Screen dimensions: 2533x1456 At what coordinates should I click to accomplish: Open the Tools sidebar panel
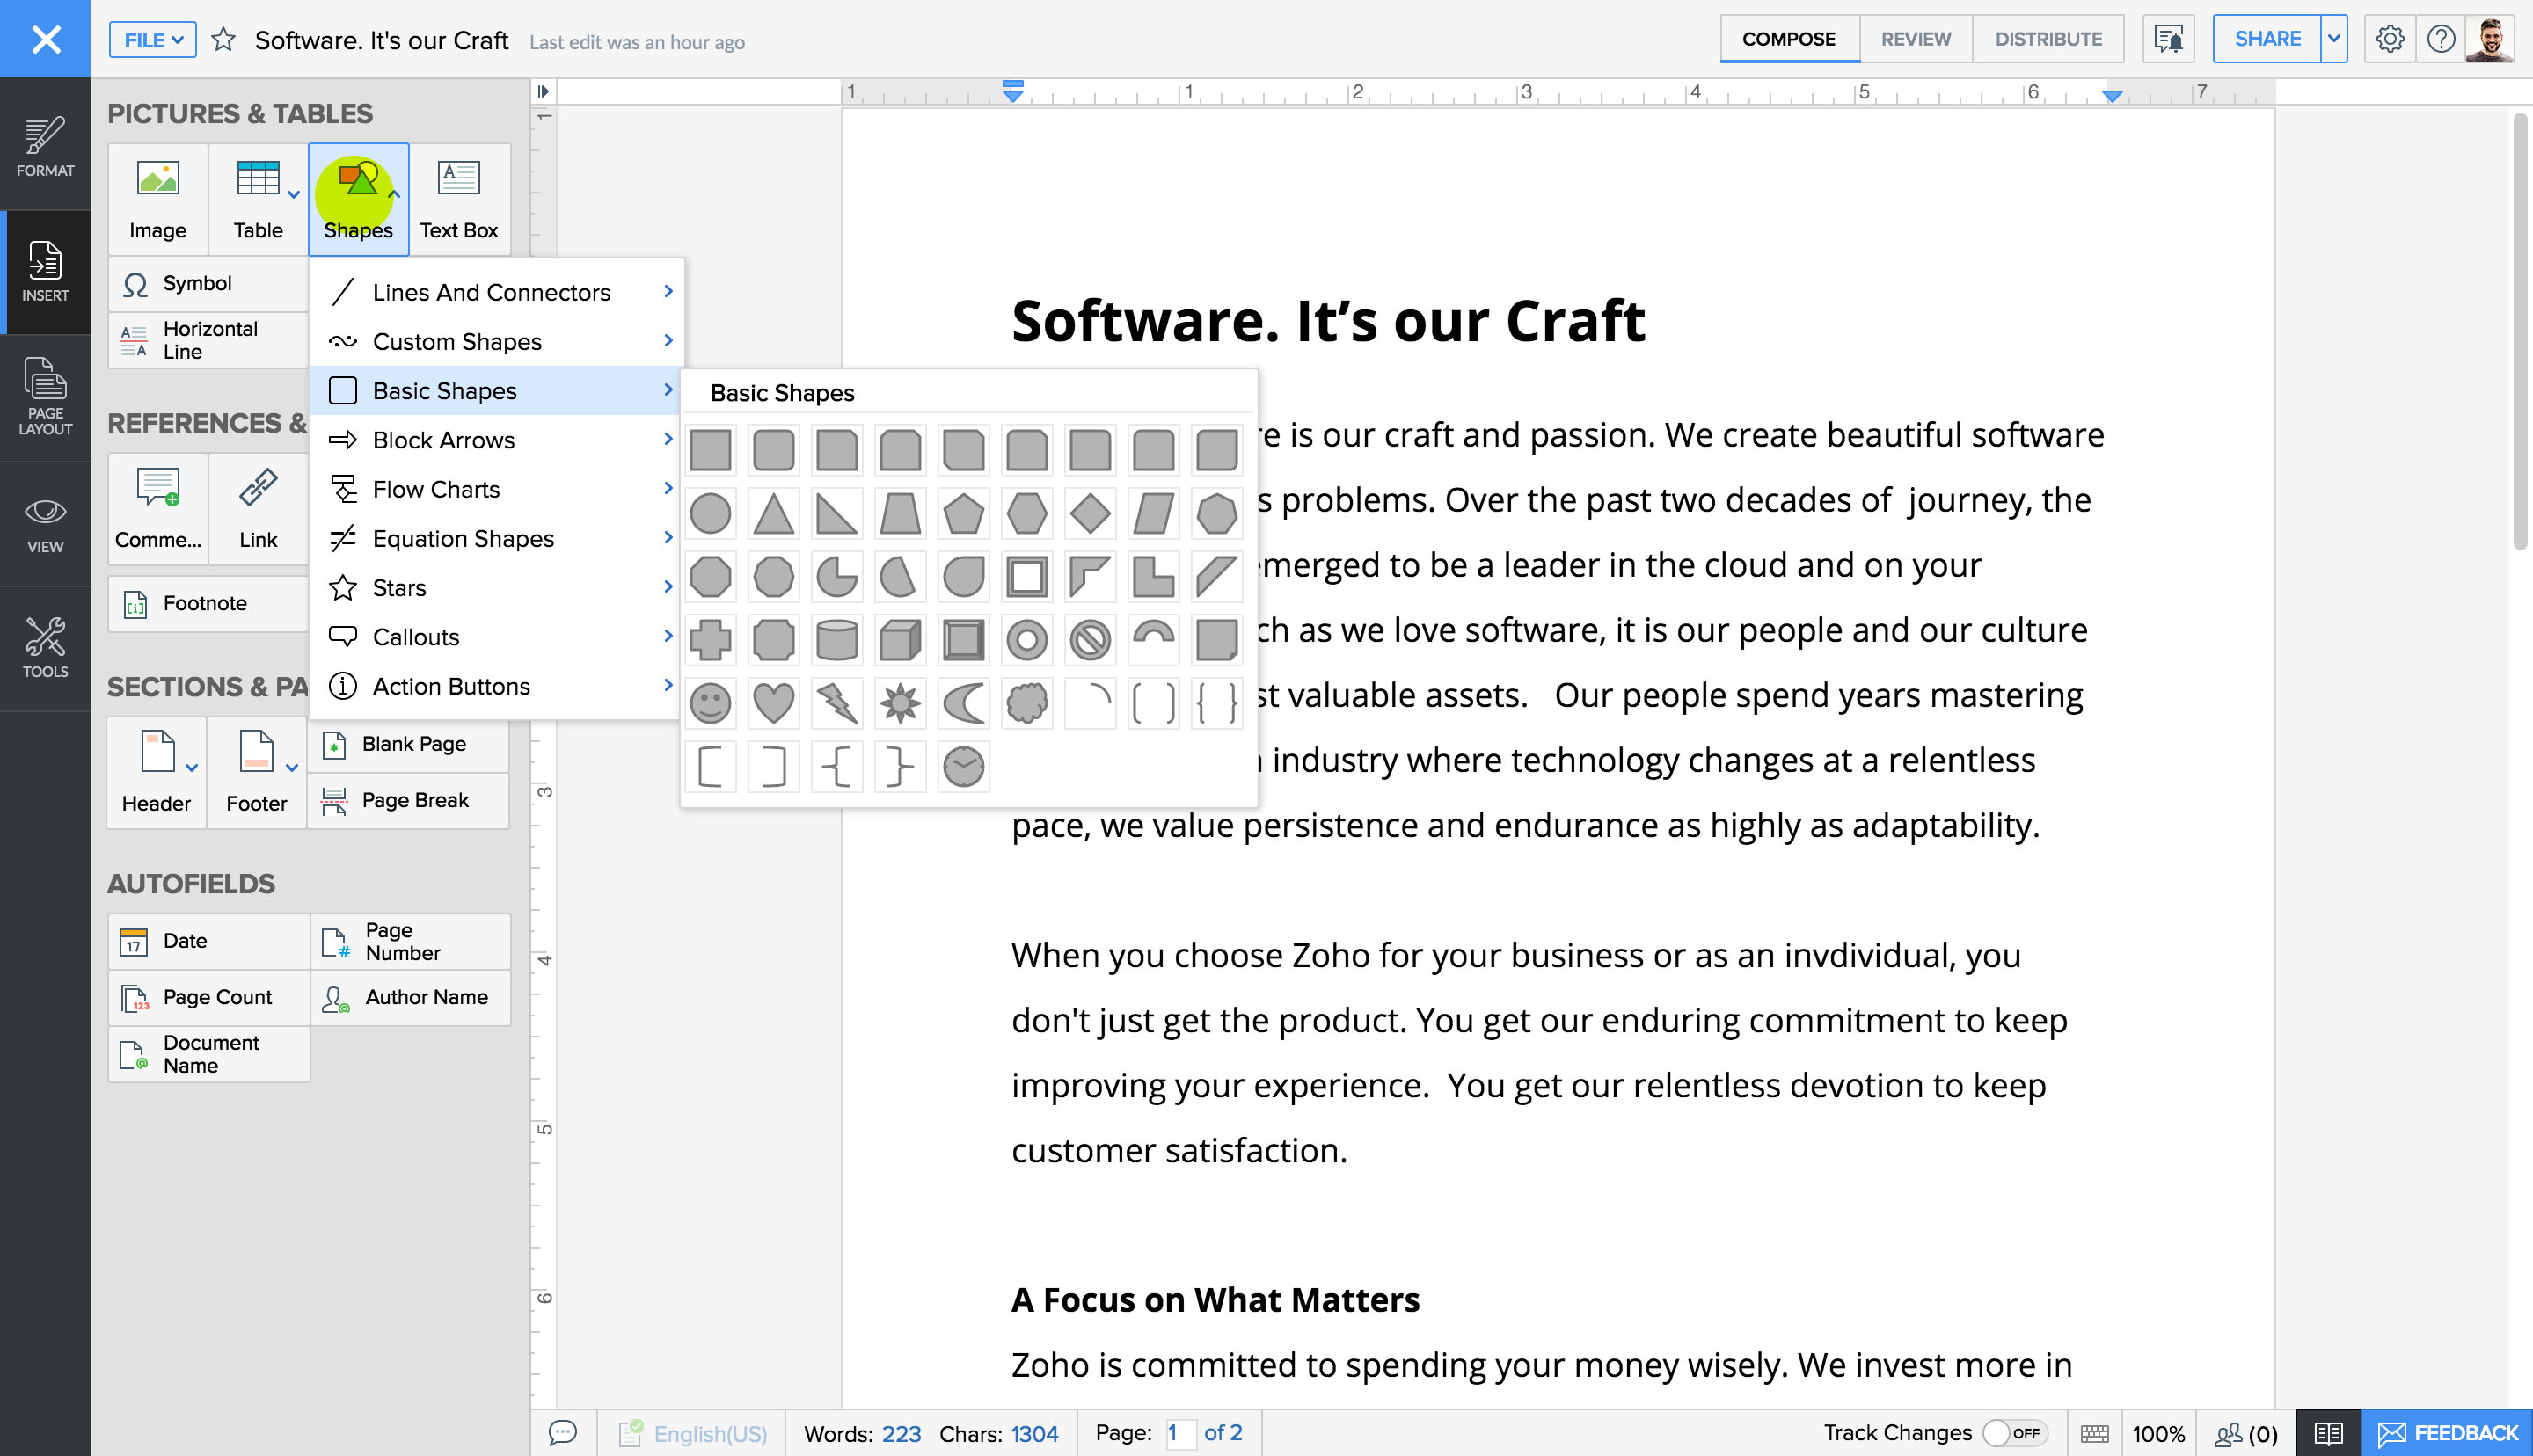click(45, 648)
